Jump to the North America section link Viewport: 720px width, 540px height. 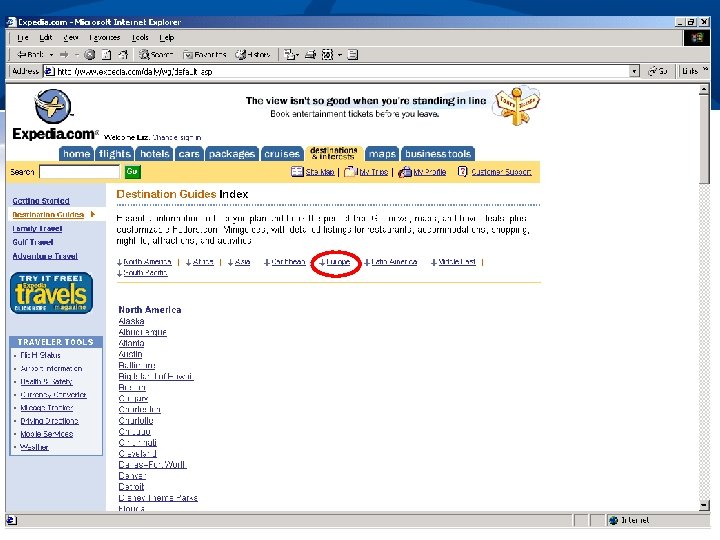point(147,262)
